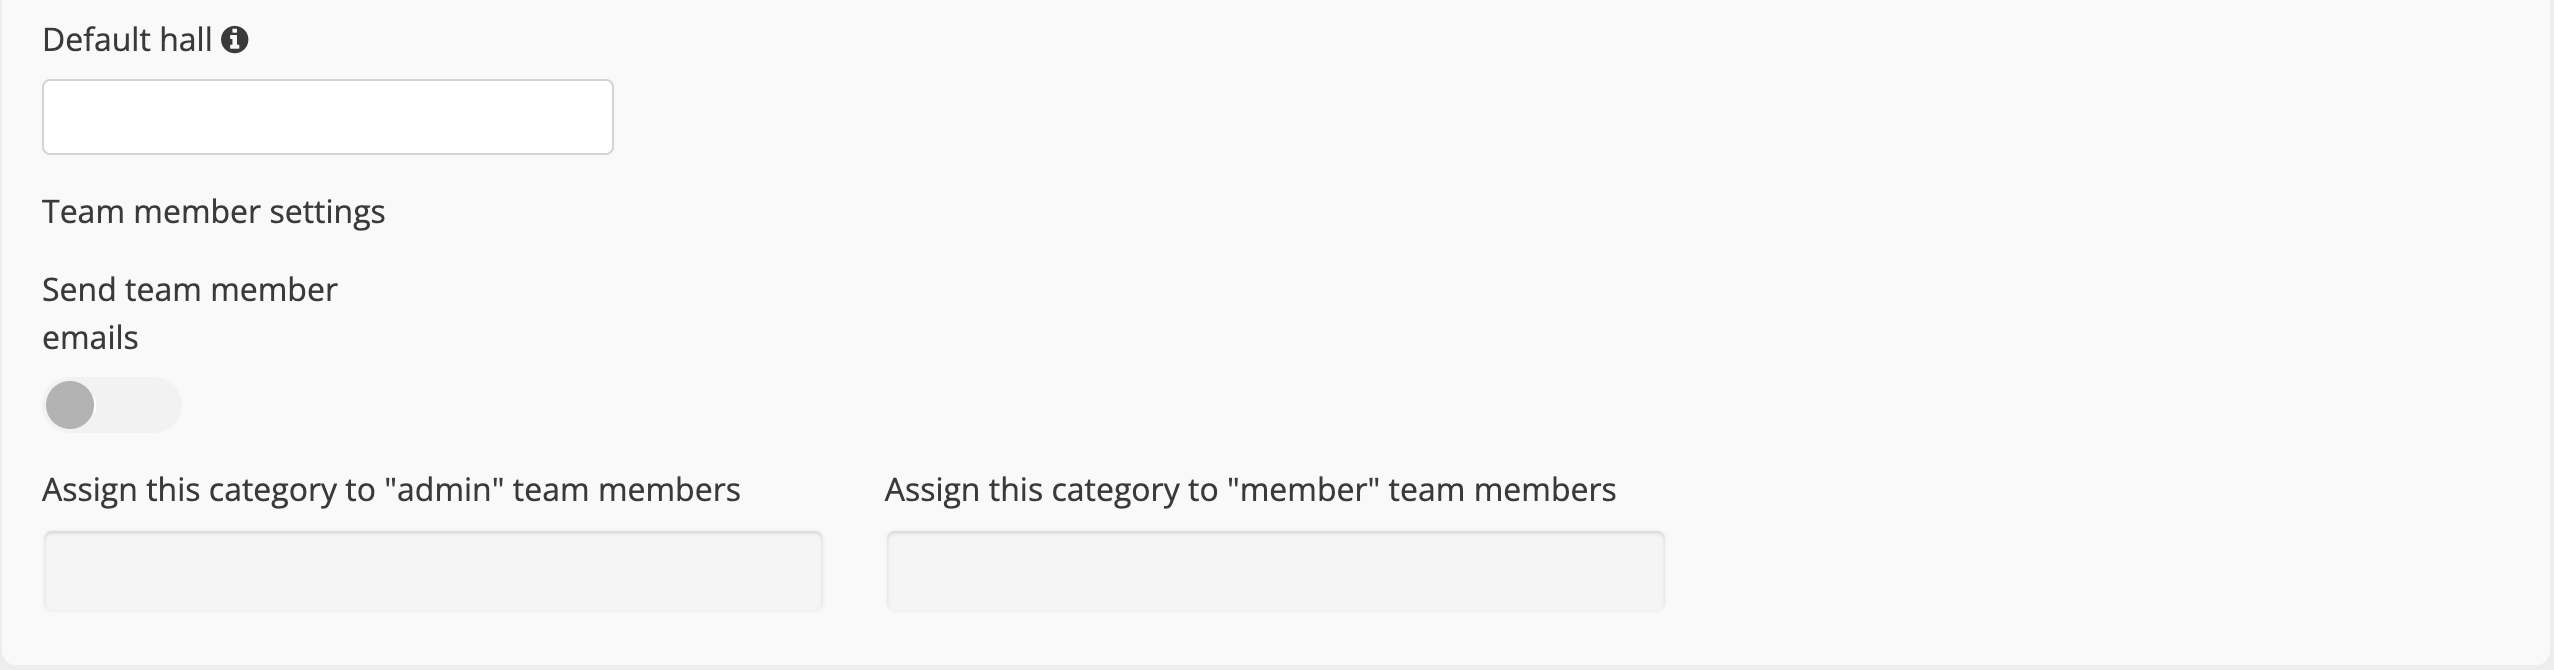Click the Default hall label text
Viewport: 2554px width, 670px height.
coord(127,40)
